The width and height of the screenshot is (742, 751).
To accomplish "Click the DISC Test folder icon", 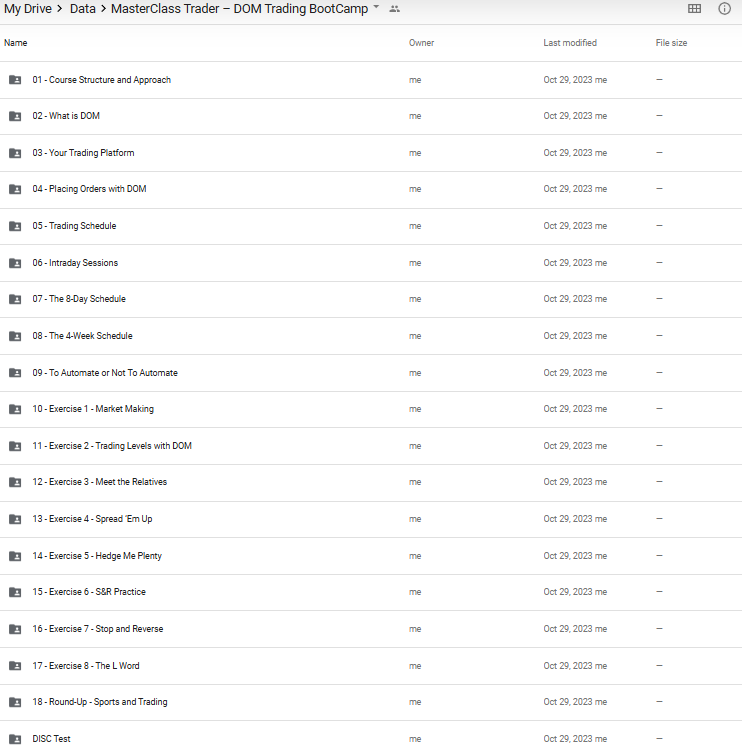I will pyautogui.click(x=15, y=739).
